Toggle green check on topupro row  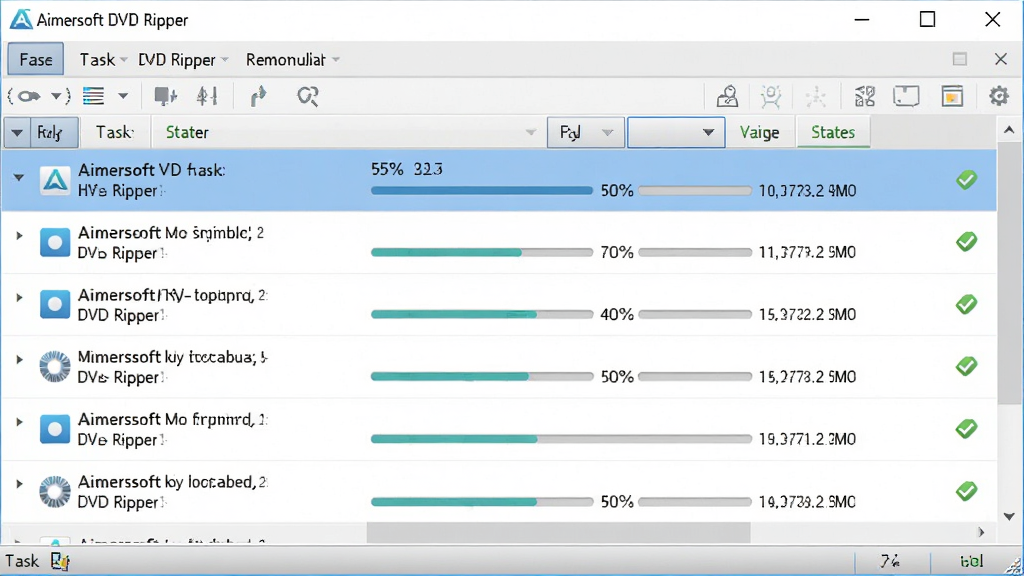967,304
